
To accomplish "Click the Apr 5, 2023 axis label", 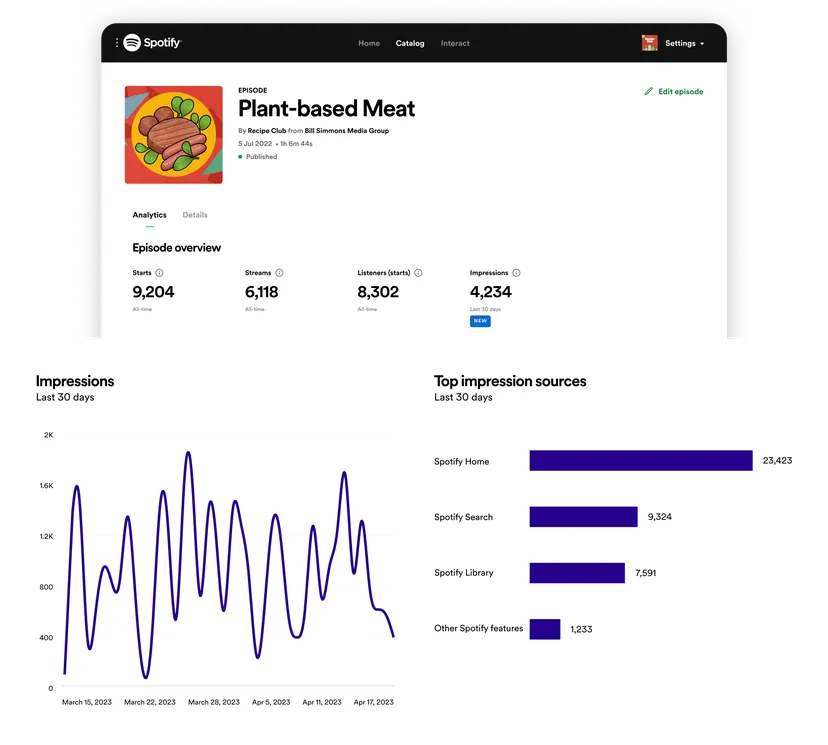I will point(271,702).
